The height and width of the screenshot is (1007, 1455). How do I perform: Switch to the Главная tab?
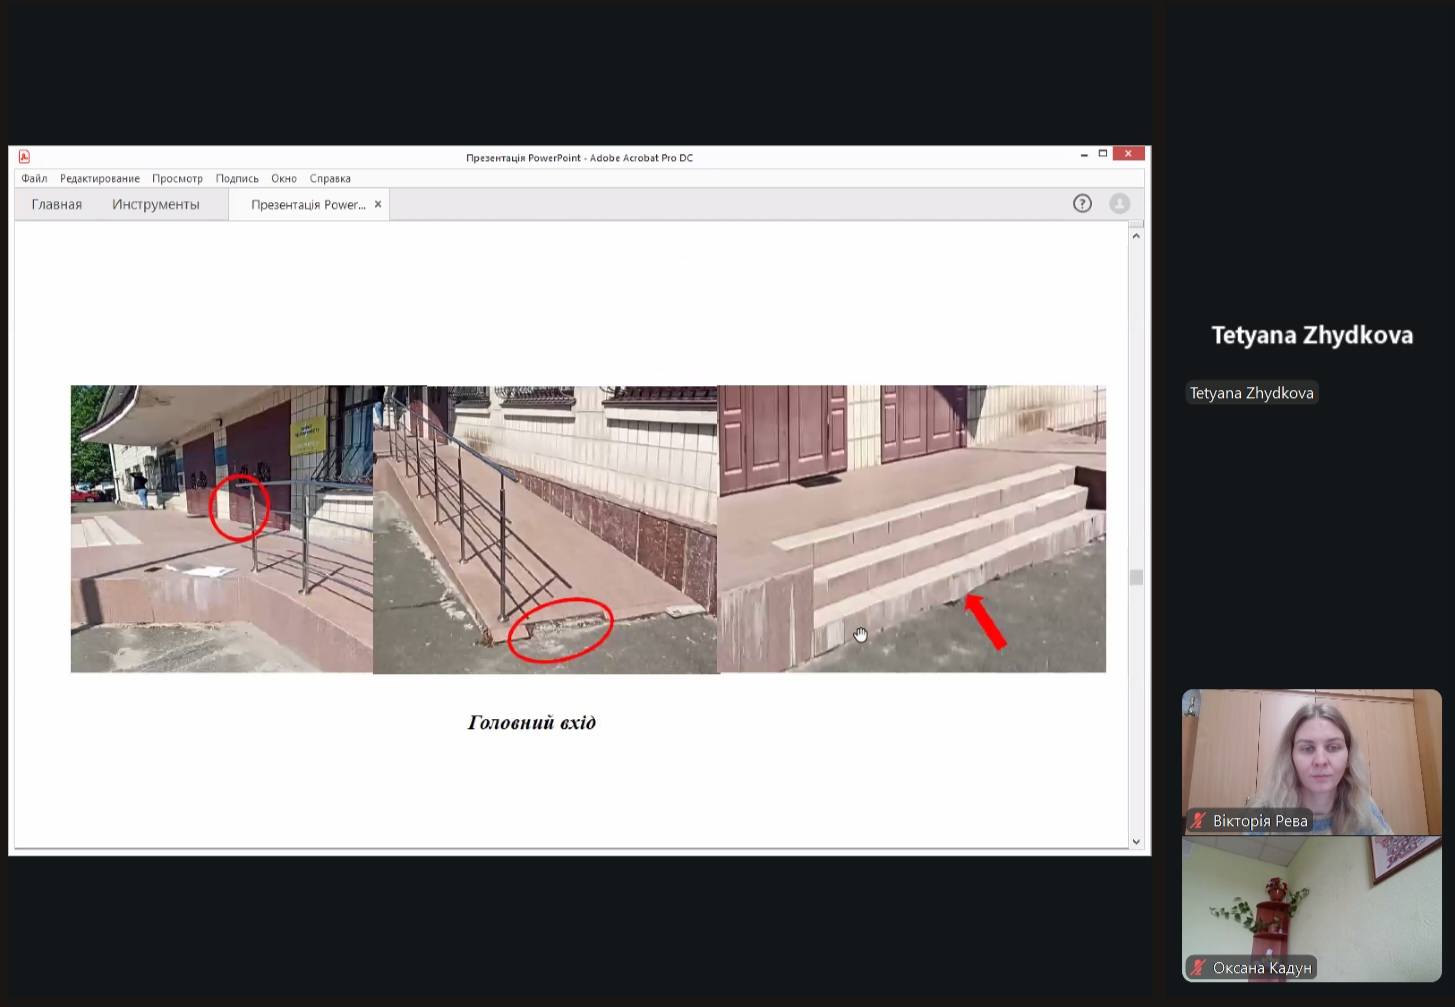pos(56,204)
